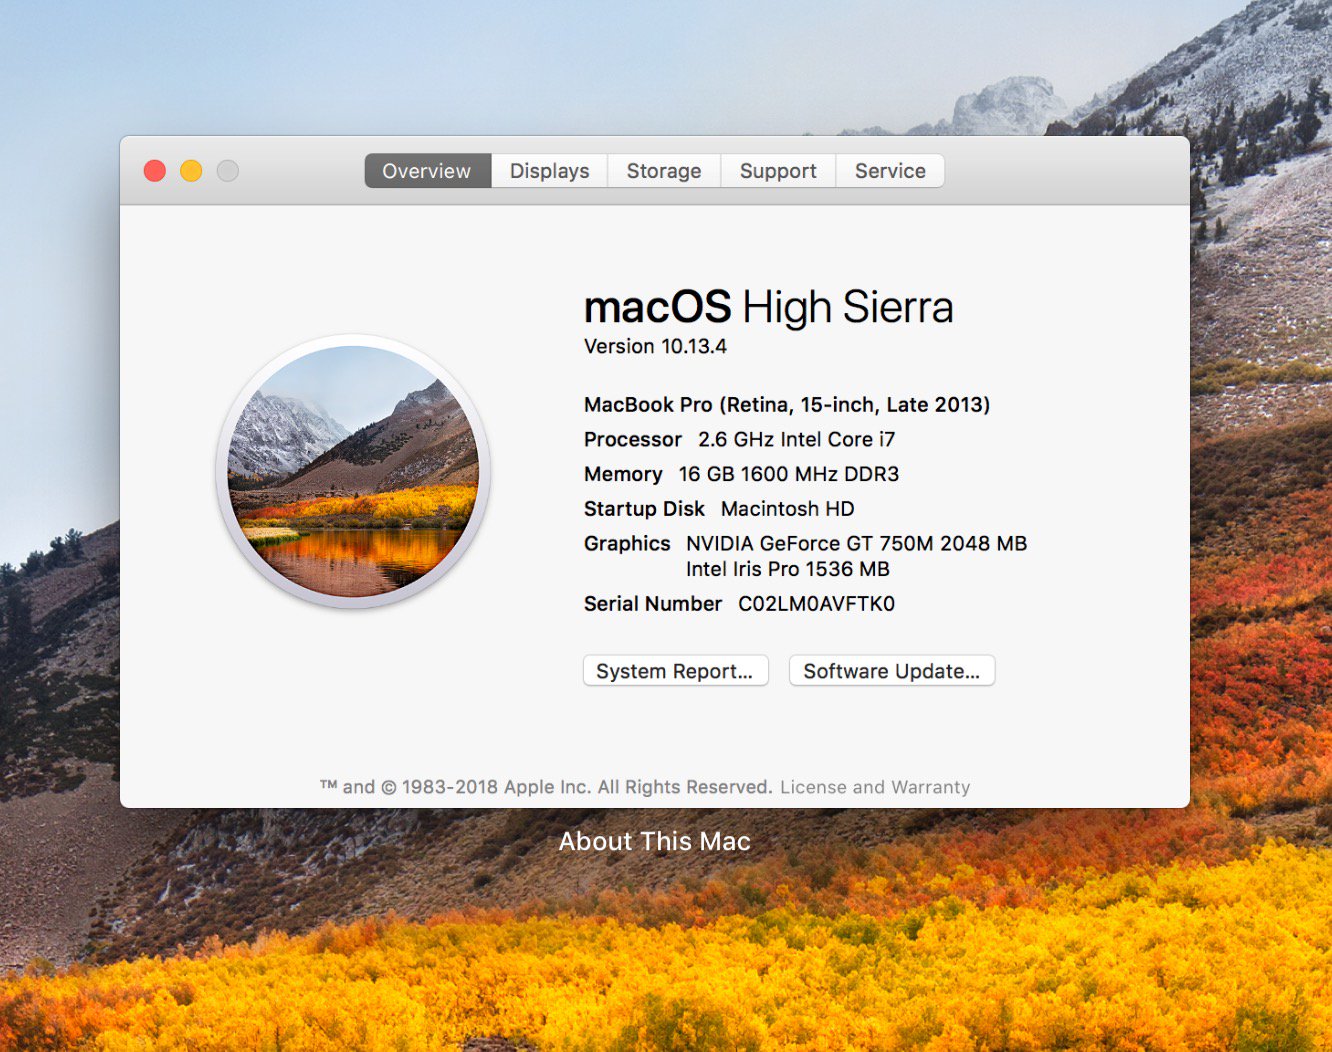Click the Version 10.13.4 text
Viewport: 1332px width, 1052px height.
coord(655,346)
